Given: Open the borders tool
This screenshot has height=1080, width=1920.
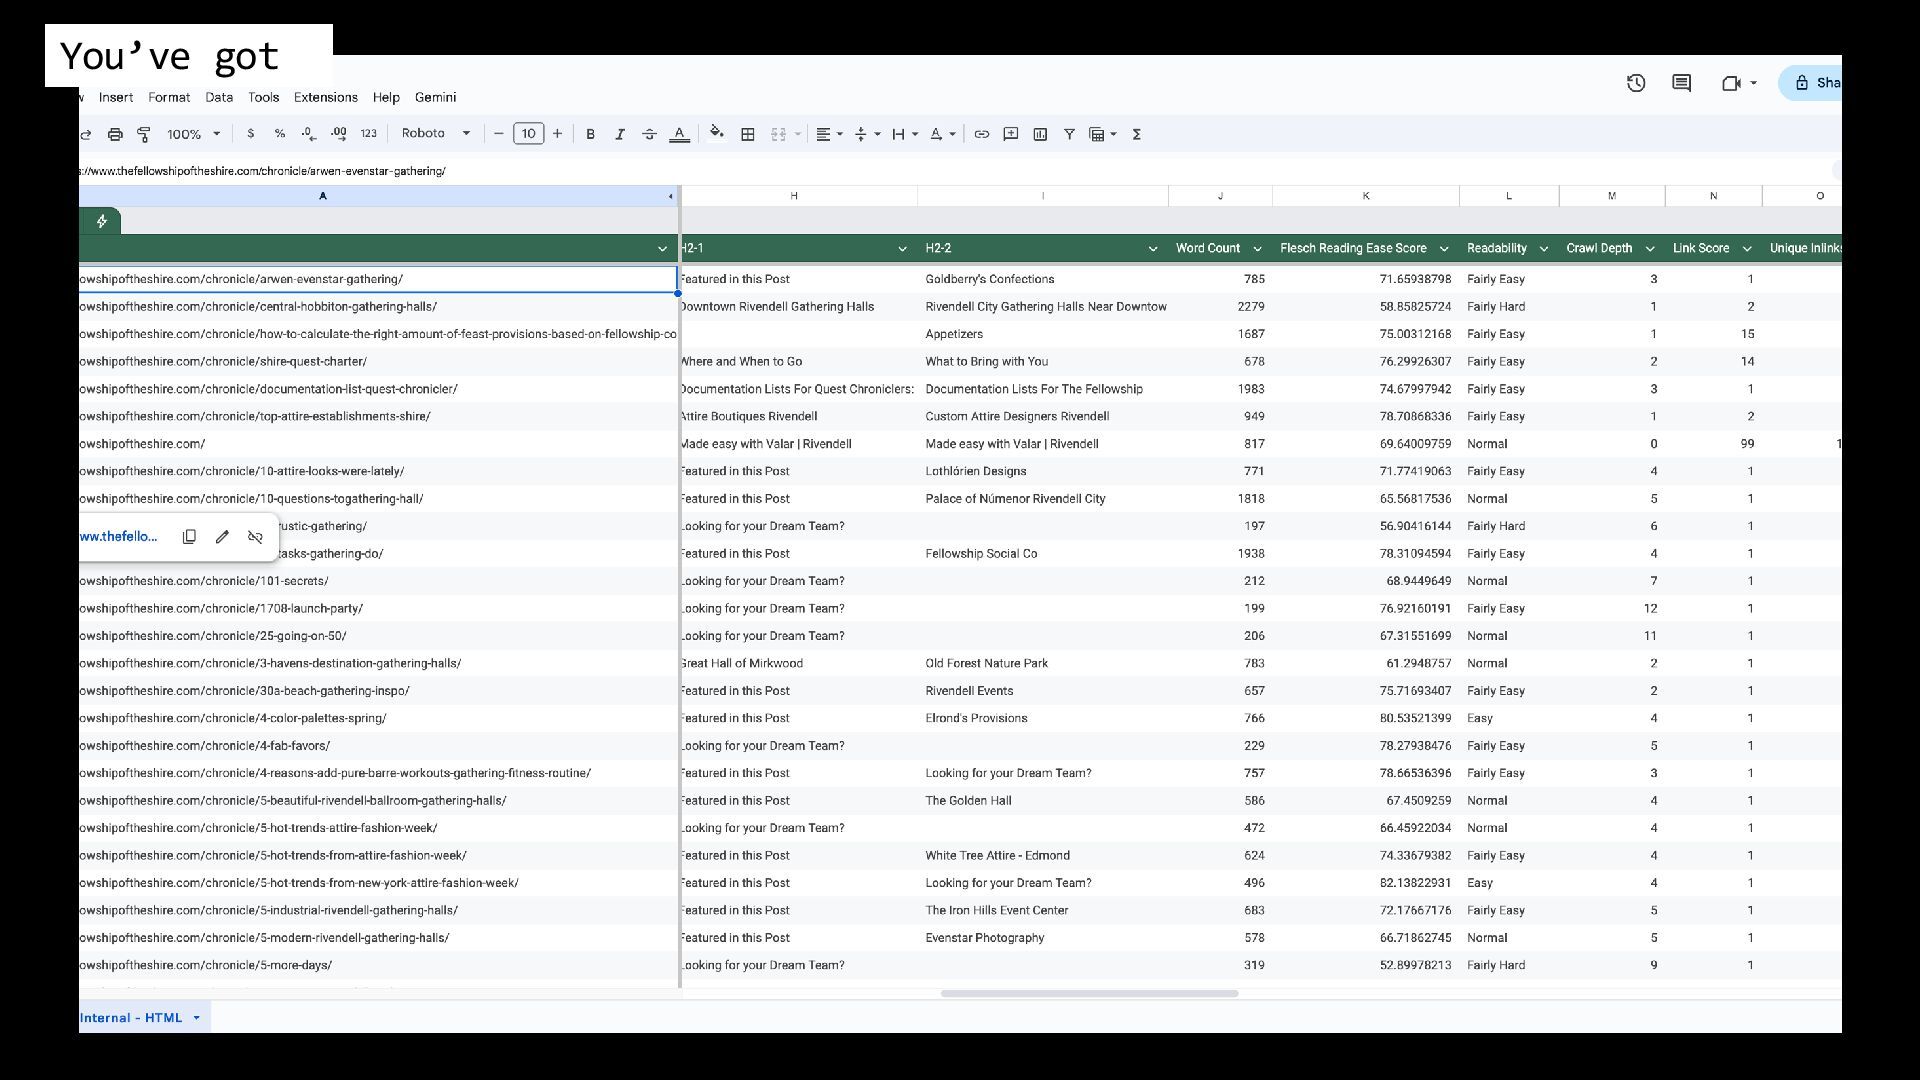Looking at the screenshot, I should coord(747,134).
